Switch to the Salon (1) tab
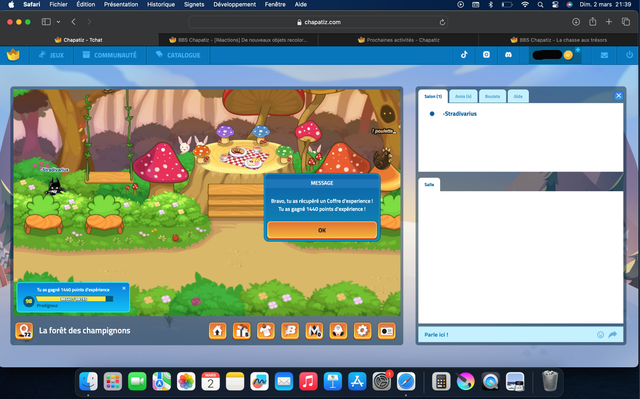This screenshot has height=399, width=640. pyautogui.click(x=433, y=96)
